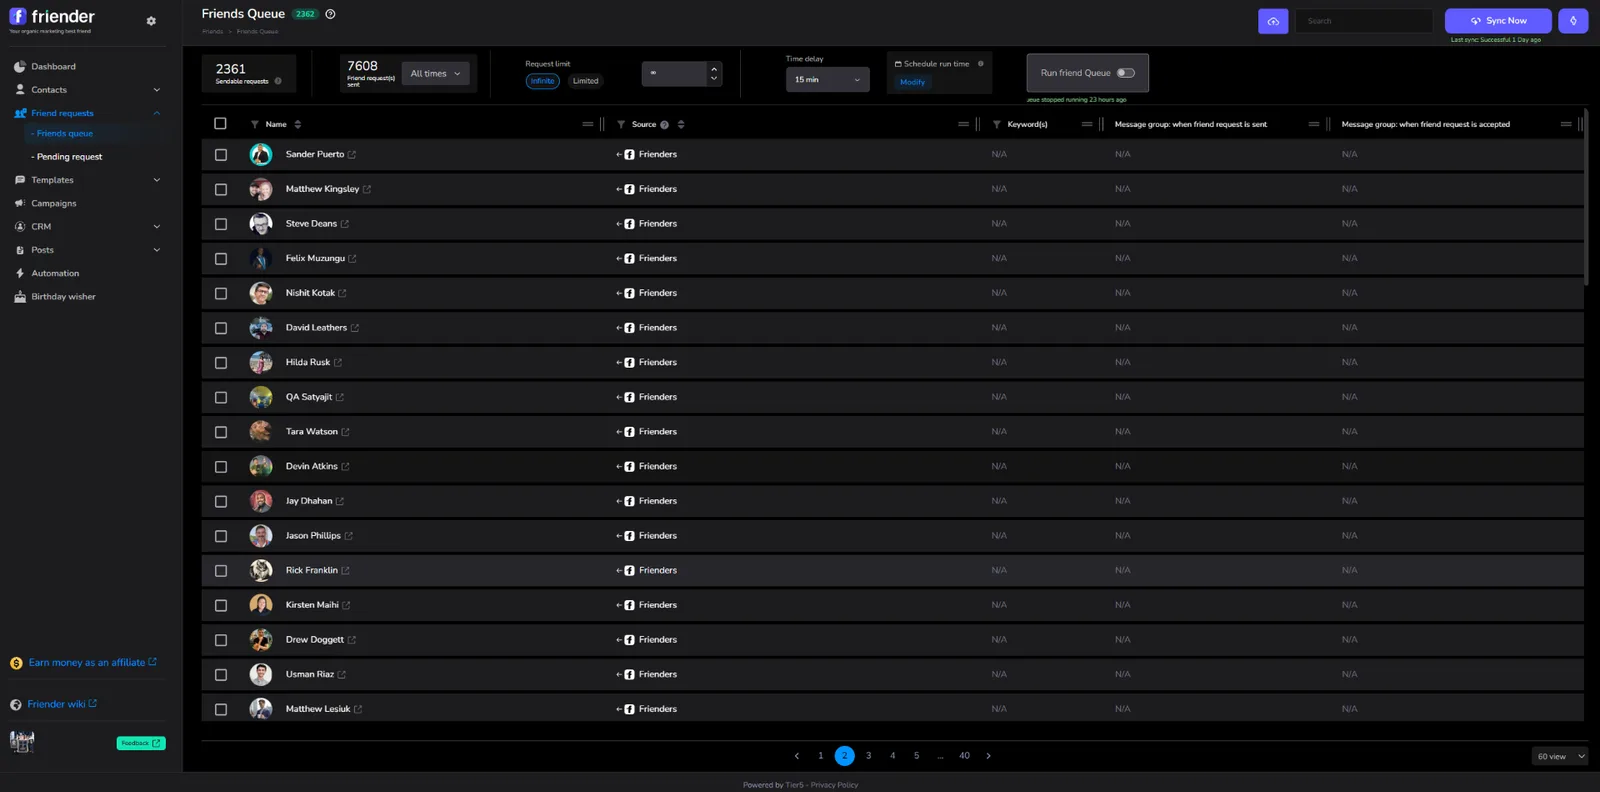Collapse the Friend requests menu chevron
Viewport: 1600px width, 792px height.
156,113
